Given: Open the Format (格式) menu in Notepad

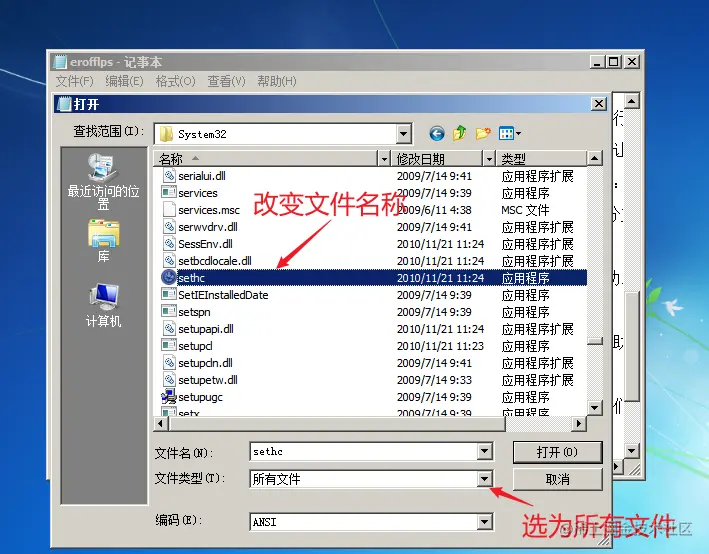Looking at the screenshot, I should 175,81.
